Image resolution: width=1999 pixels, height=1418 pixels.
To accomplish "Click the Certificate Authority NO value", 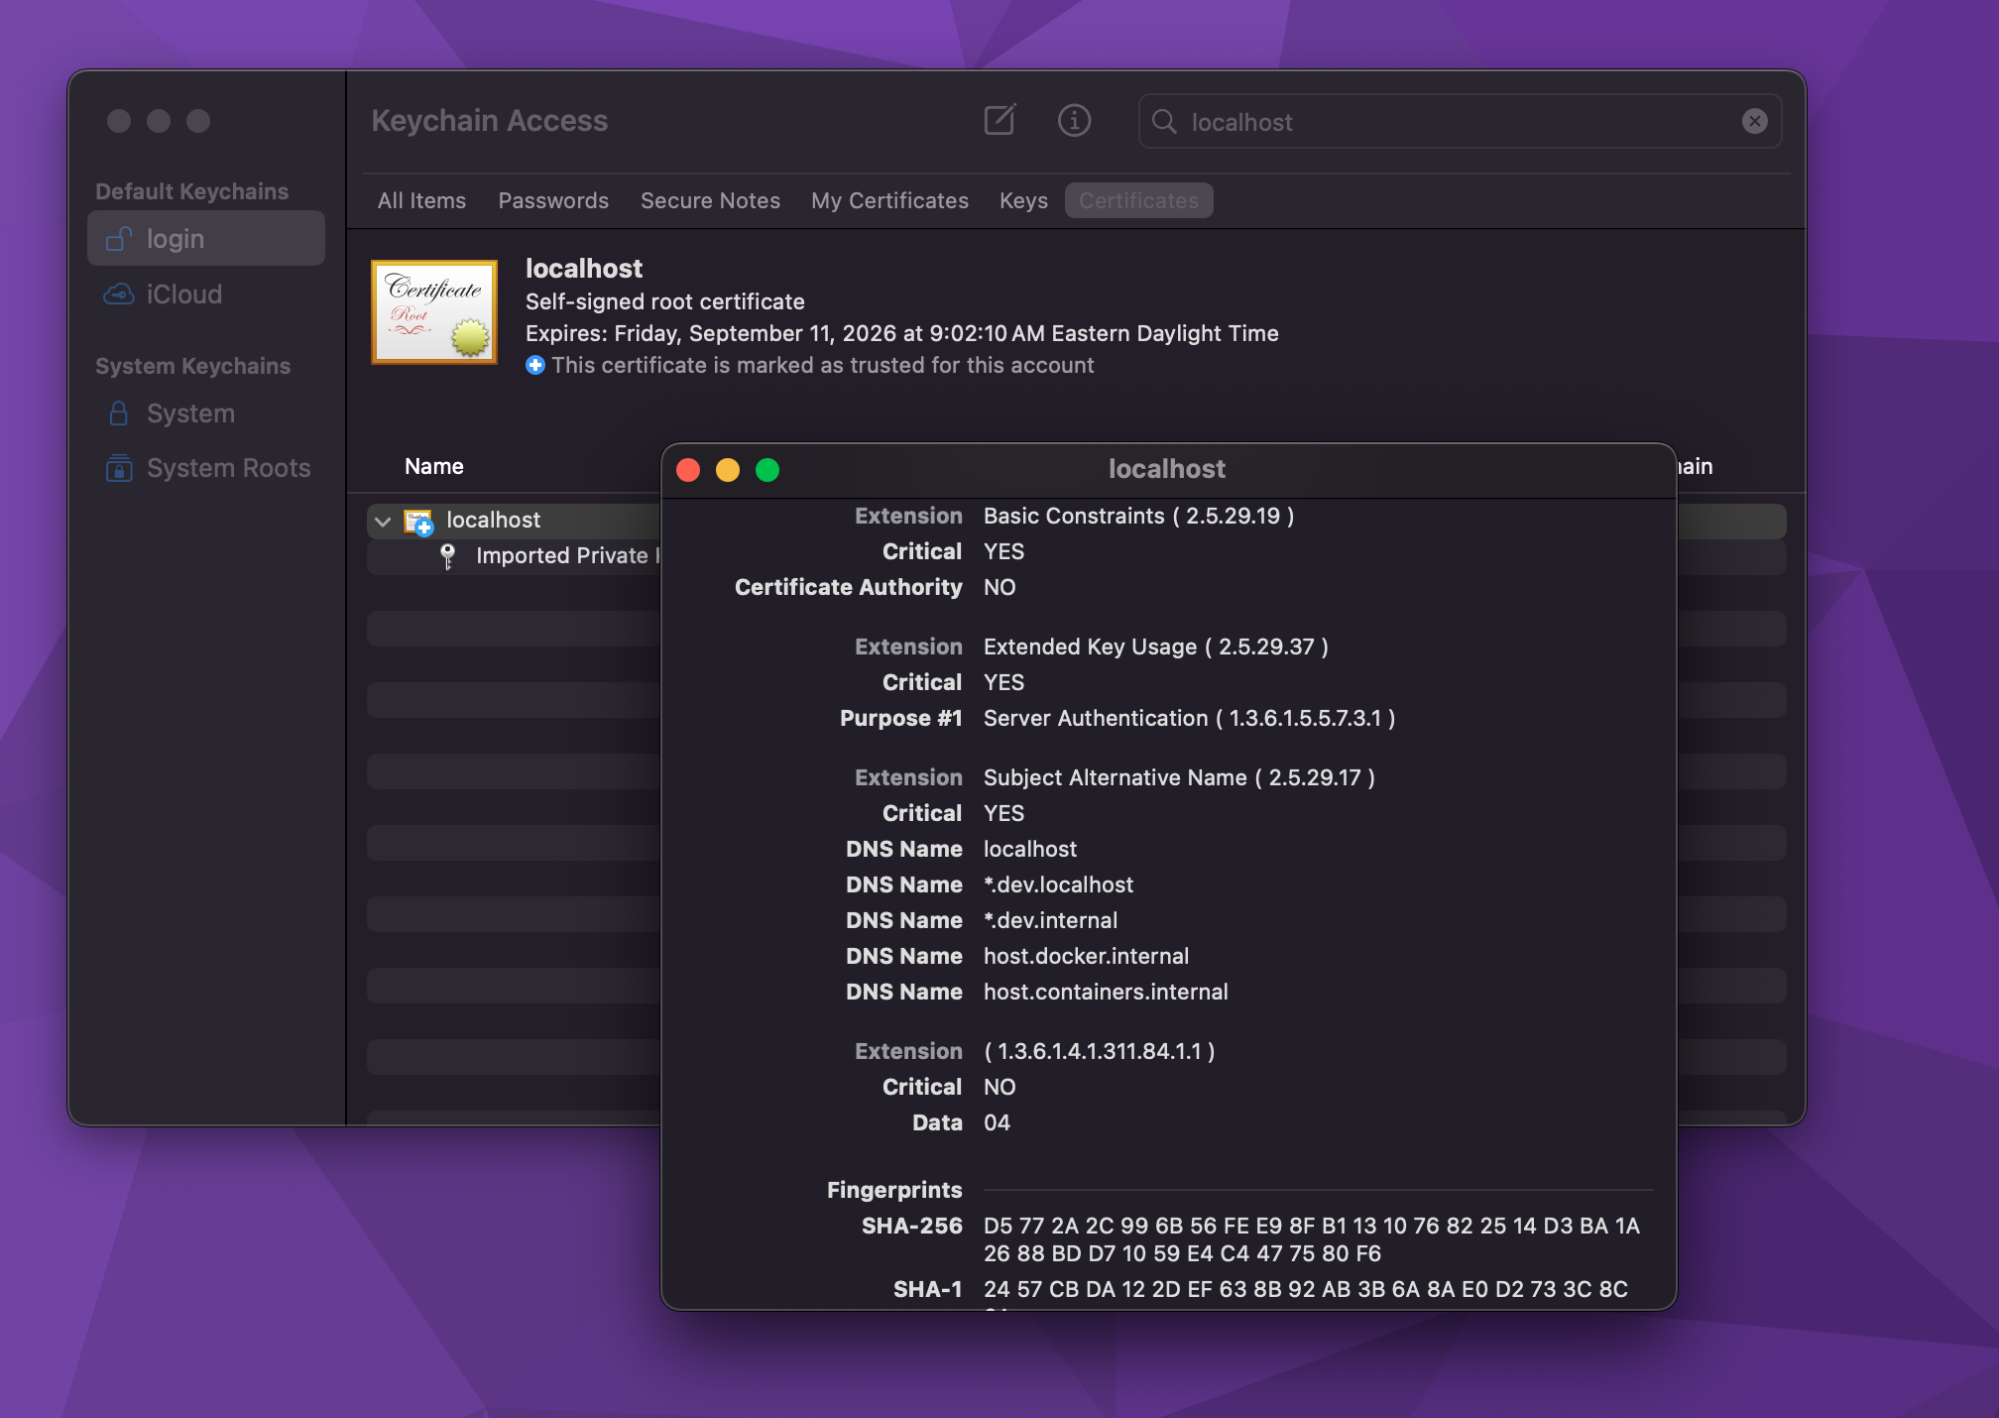I will pyautogui.click(x=999, y=587).
